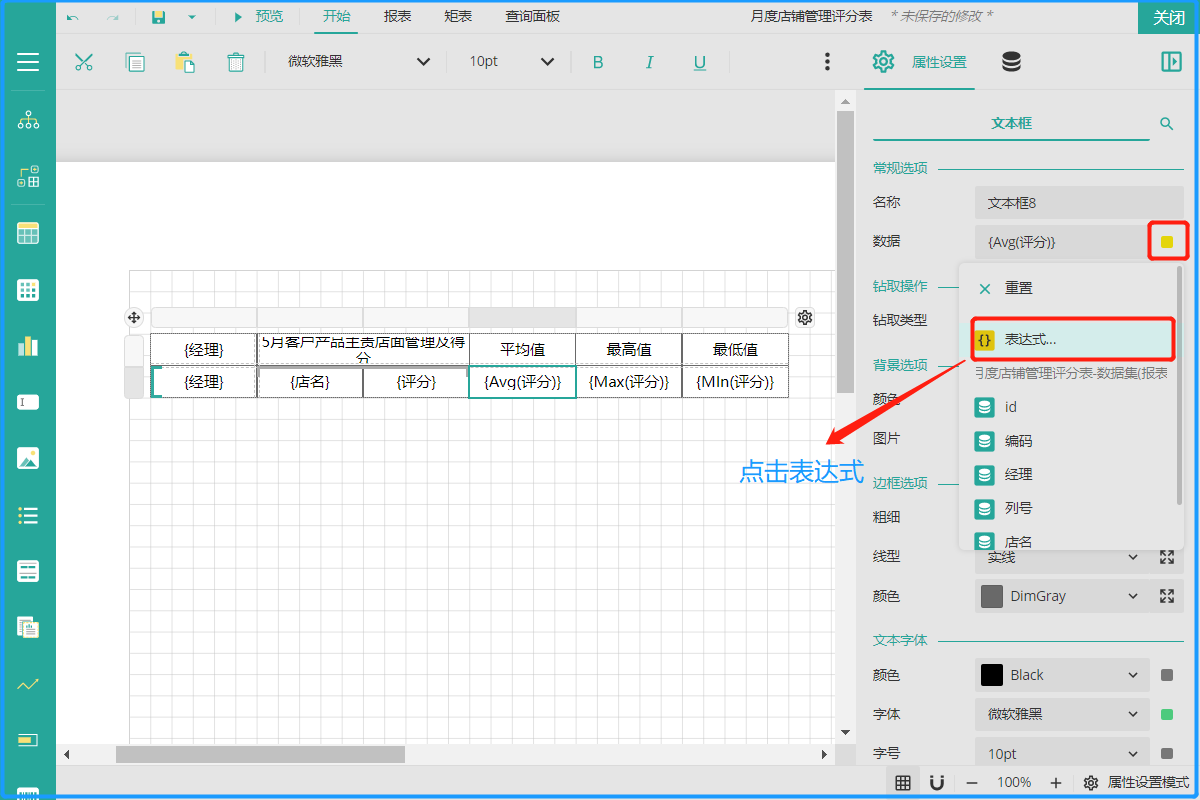Click the delete trash icon
The height and width of the screenshot is (800, 1200).
(x=236, y=62)
